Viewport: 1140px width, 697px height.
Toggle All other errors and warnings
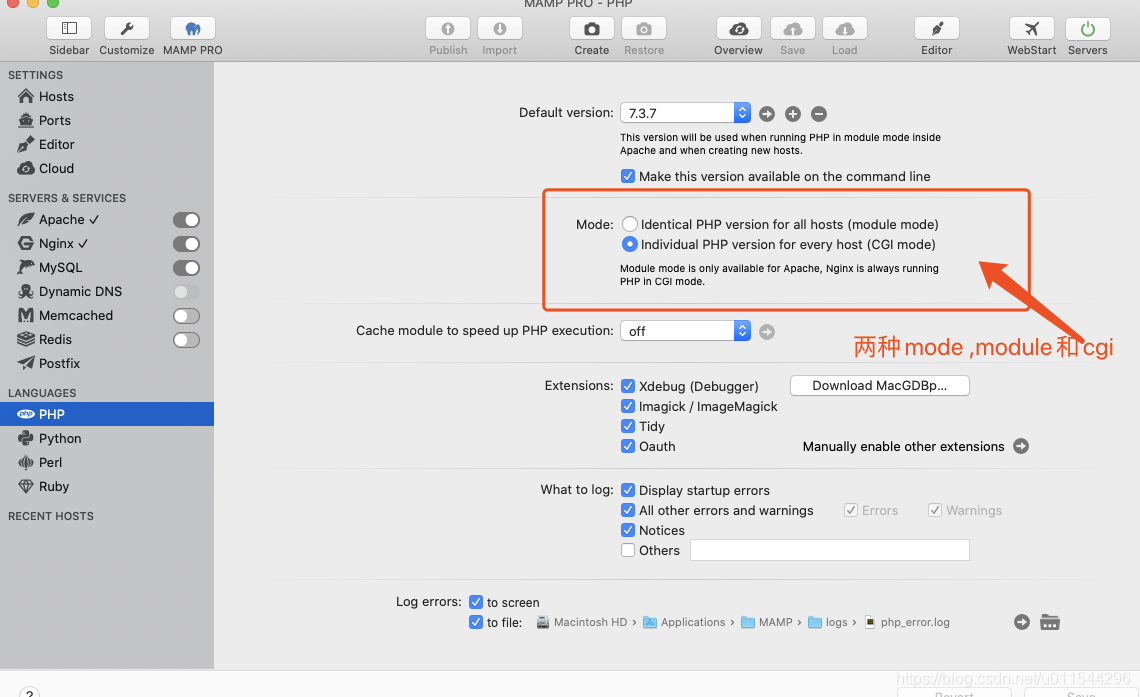(628, 510)
